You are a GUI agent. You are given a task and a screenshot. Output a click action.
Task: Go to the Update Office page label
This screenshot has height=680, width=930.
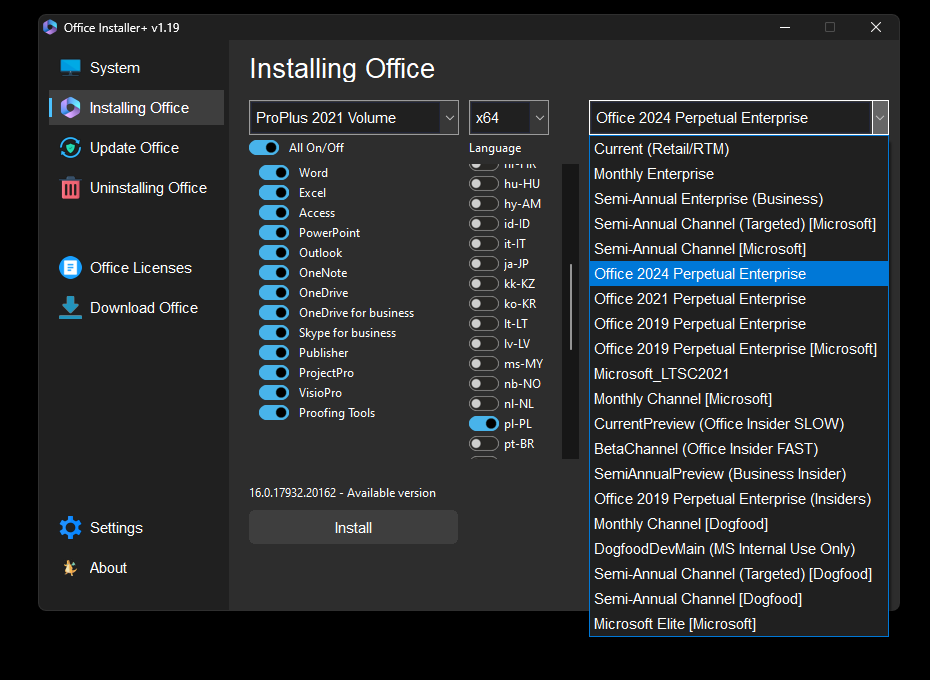(134, 148)
